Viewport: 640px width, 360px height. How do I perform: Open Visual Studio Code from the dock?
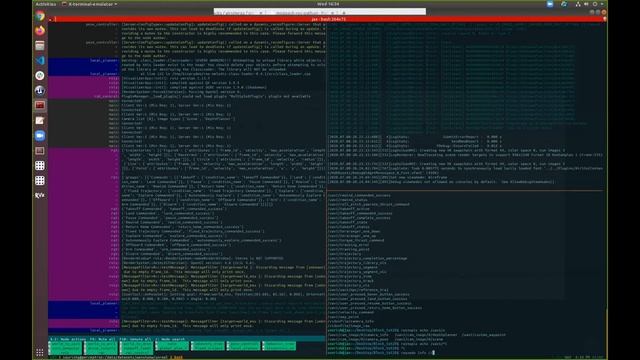click(x=40, y=61)
